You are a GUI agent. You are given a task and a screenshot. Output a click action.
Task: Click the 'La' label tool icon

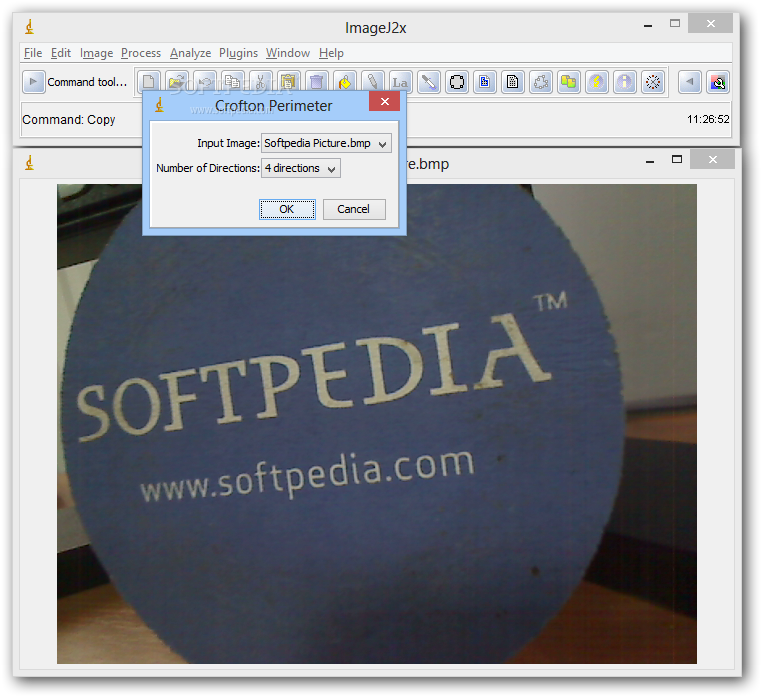400,82
